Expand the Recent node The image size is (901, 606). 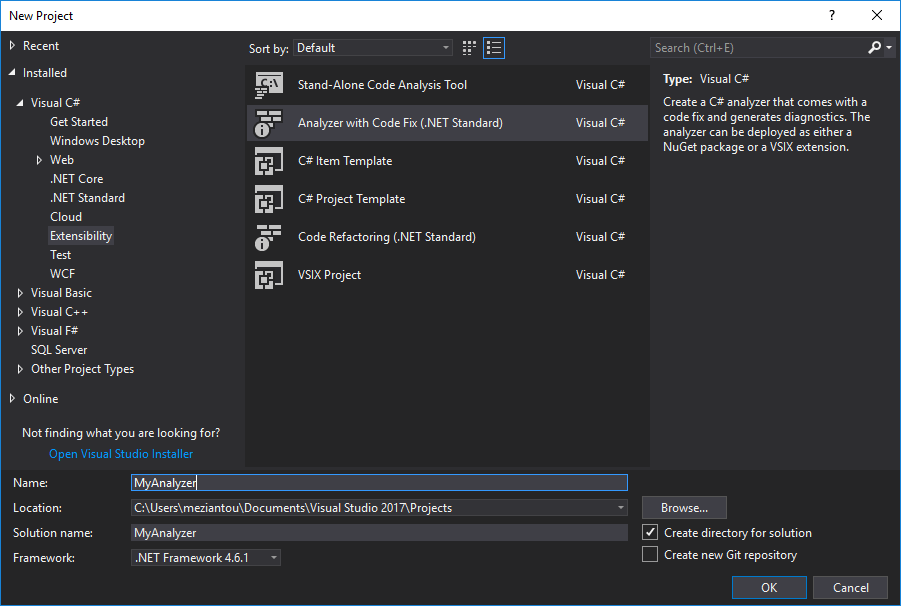coord(12,45)
